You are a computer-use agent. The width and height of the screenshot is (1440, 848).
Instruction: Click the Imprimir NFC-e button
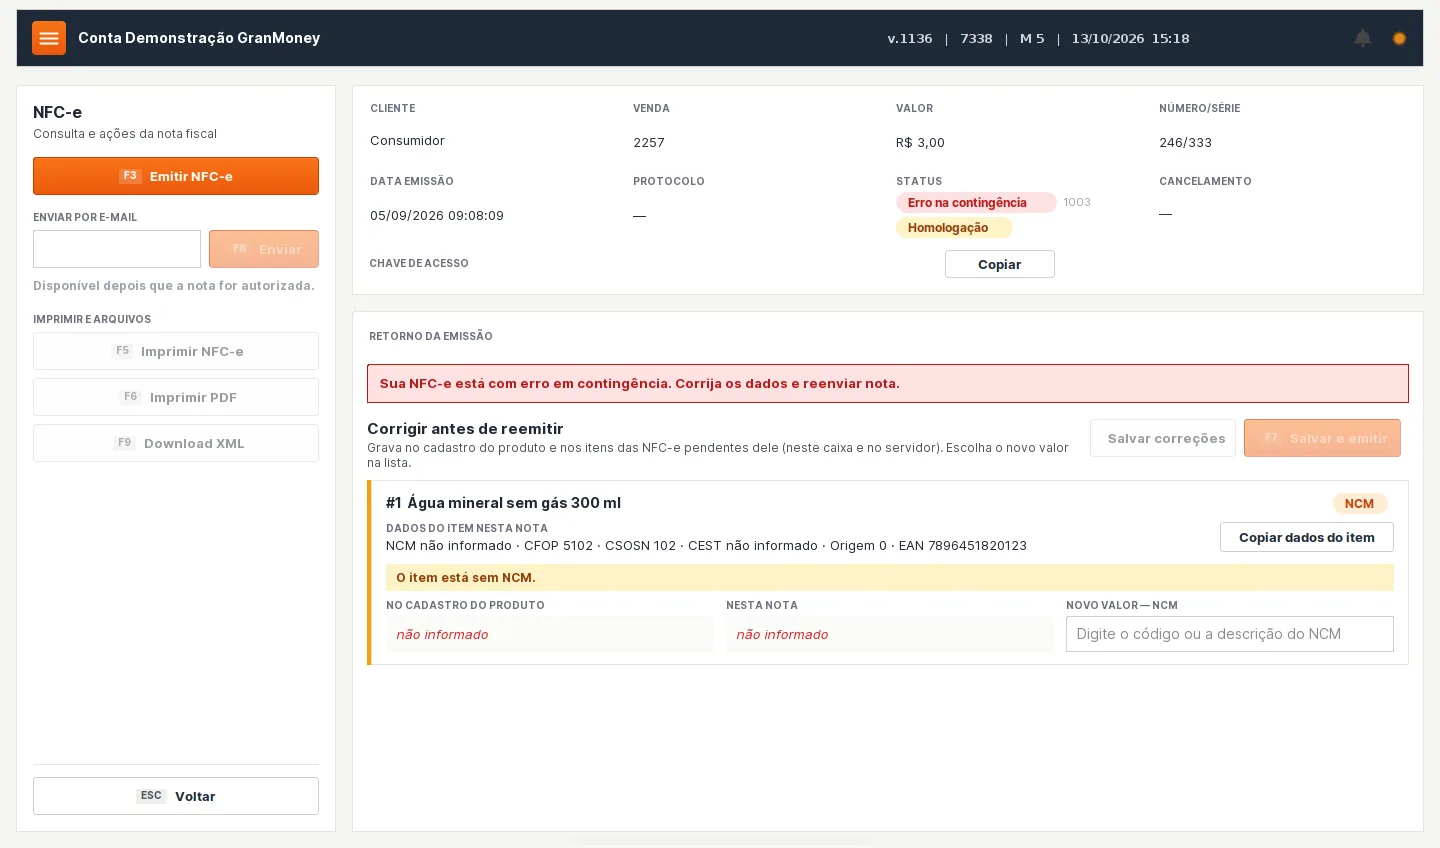coord(176,351)
